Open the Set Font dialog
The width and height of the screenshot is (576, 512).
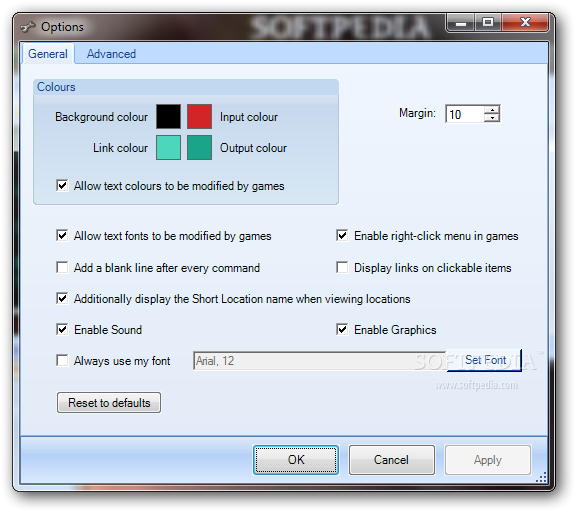click(x=485, y=360)
